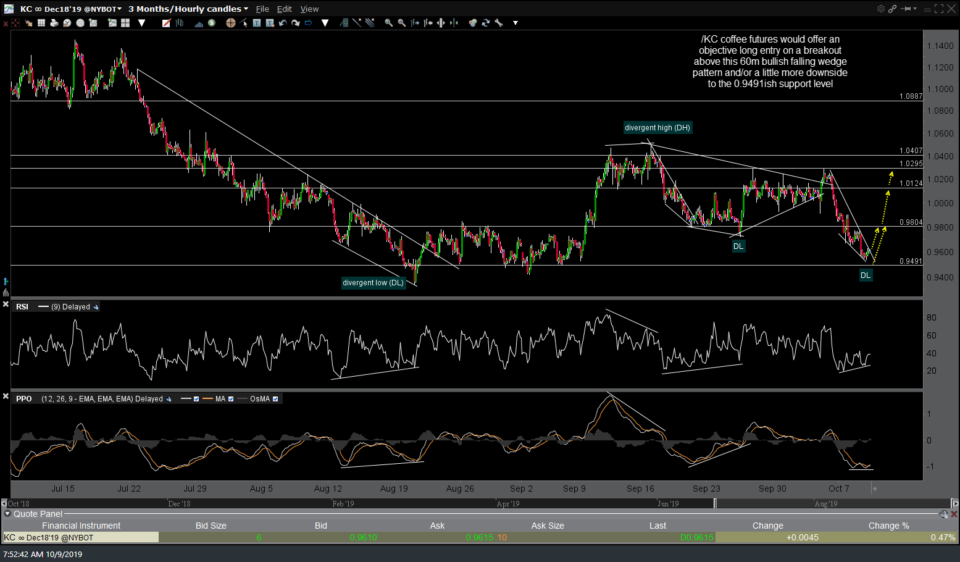The height and width of the screenshot is (562, 960).
Task: Toggle the PPO line visibility checkbox
Action: pos(196,399)
